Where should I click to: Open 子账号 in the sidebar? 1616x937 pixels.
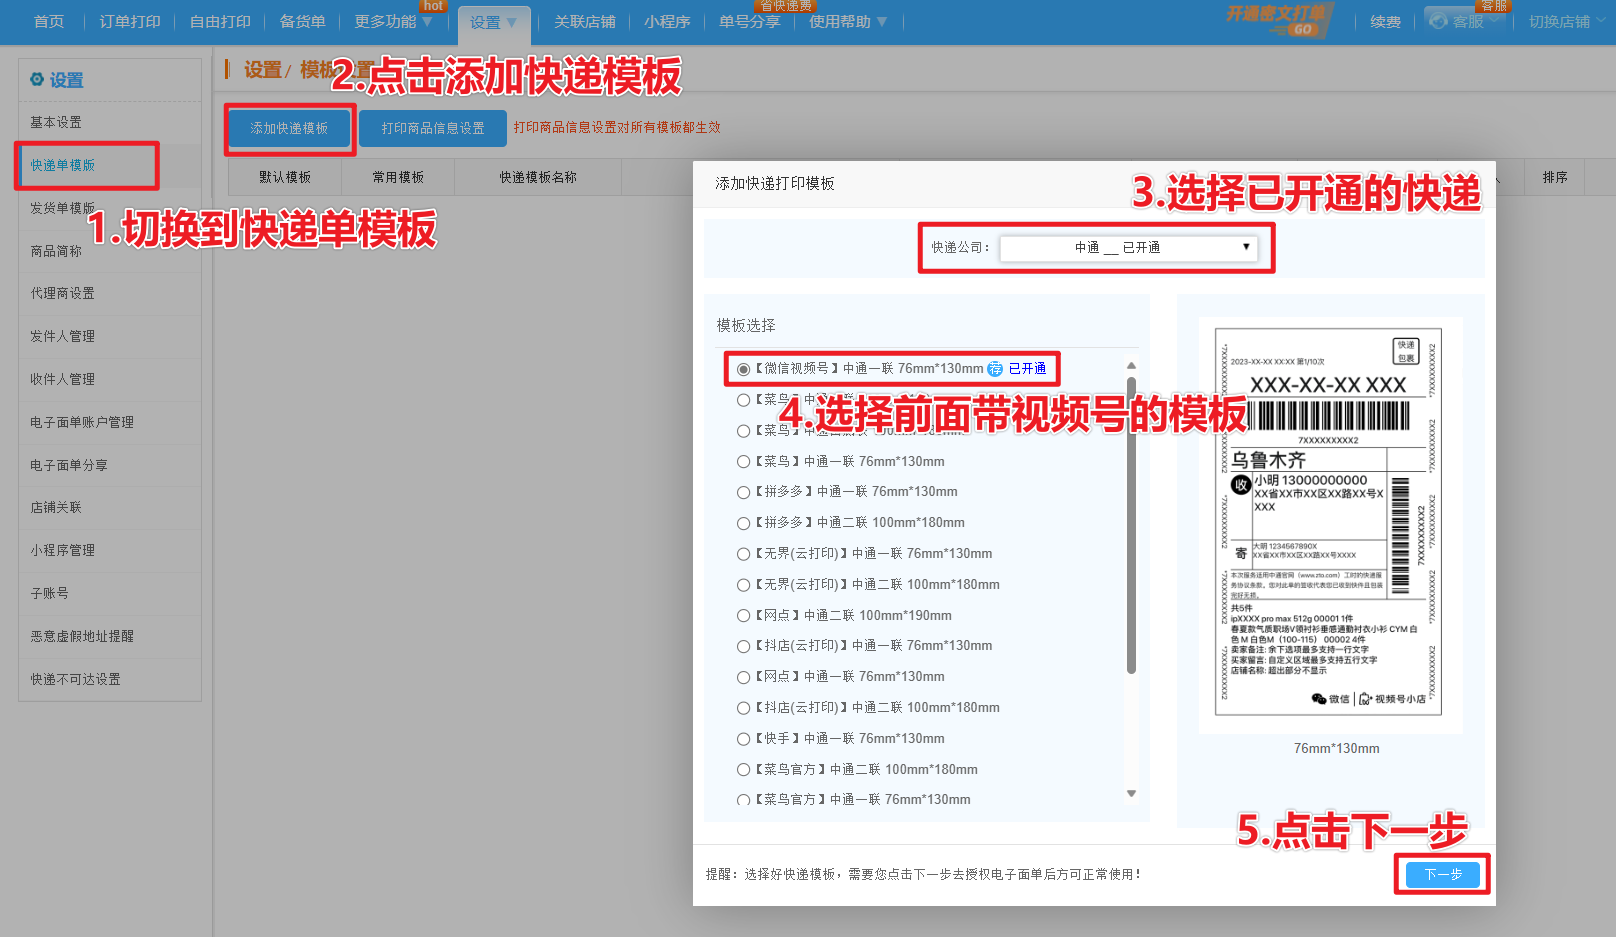[109, 593]
